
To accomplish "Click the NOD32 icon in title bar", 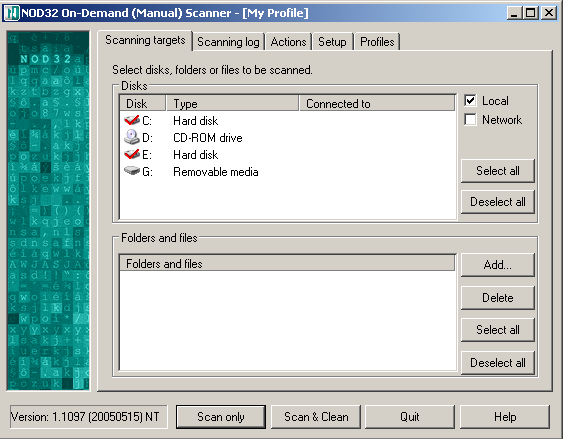I will (x=11, y=13).
